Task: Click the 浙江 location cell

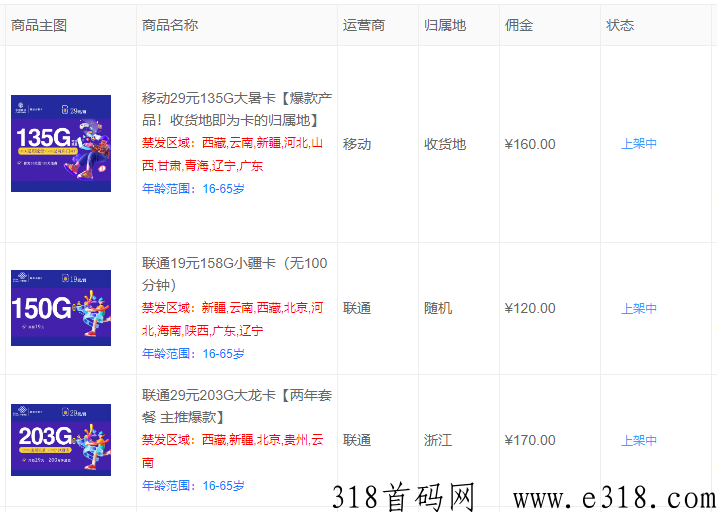Action: (x=438, y=441)
